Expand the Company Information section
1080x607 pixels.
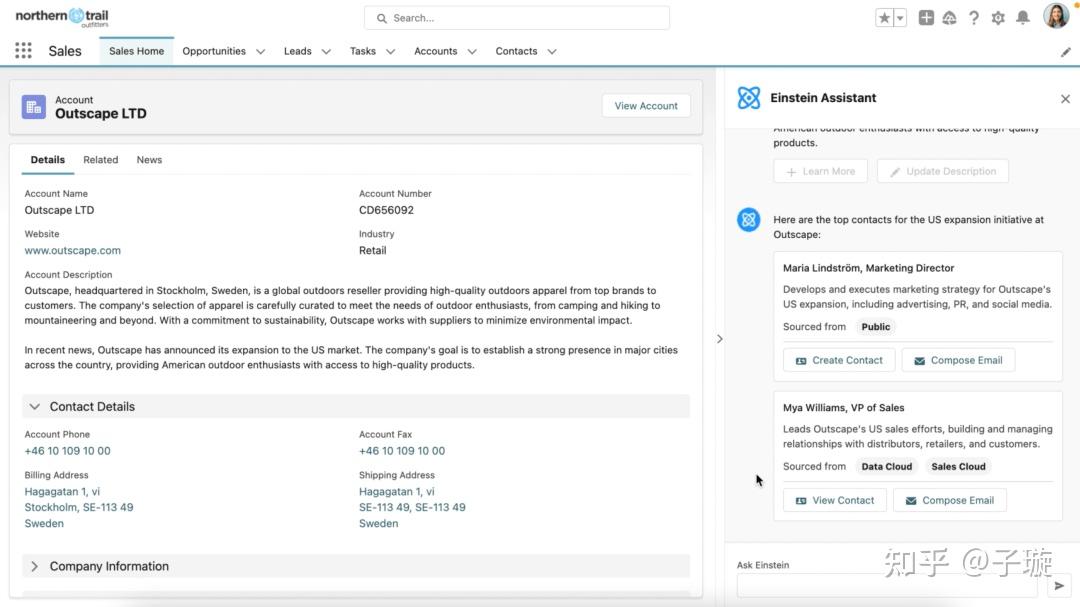(x=33, y=565)
